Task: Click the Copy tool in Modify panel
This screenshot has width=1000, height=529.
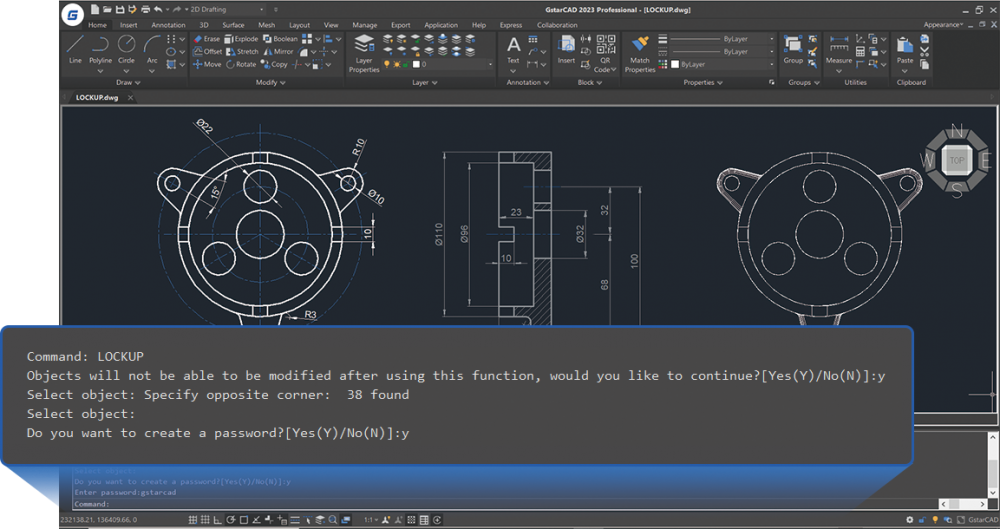Action: pos(274,64)
